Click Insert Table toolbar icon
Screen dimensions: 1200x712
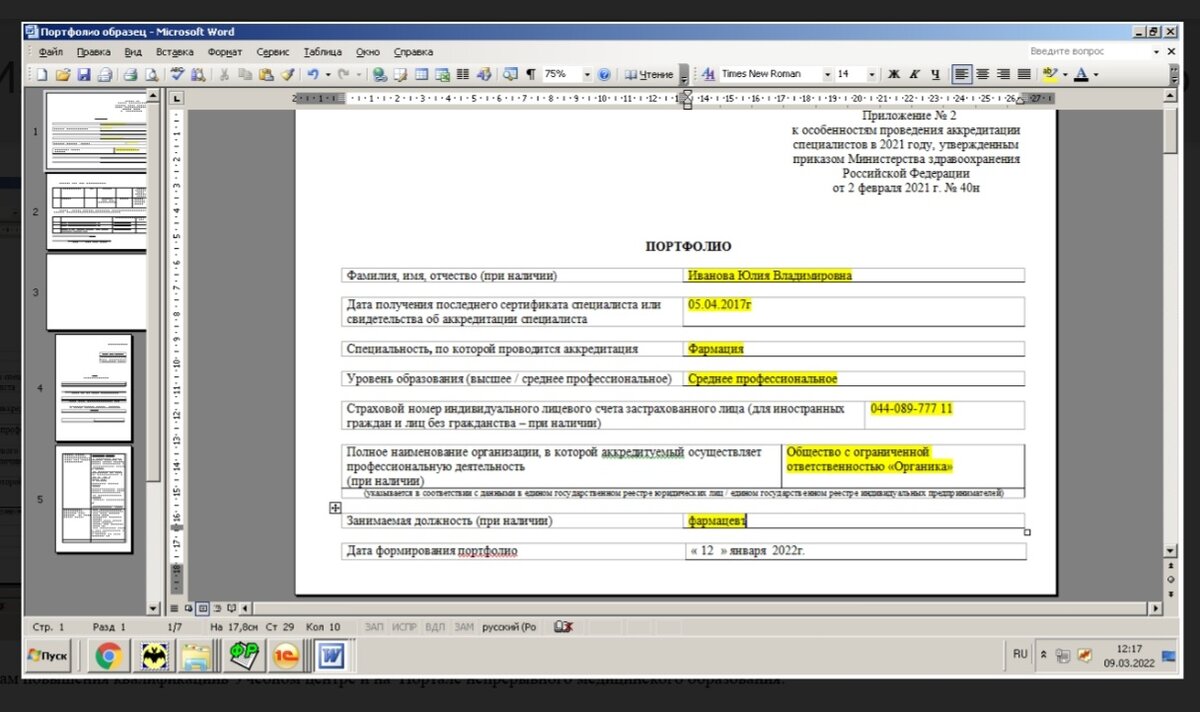coord(421,74)
